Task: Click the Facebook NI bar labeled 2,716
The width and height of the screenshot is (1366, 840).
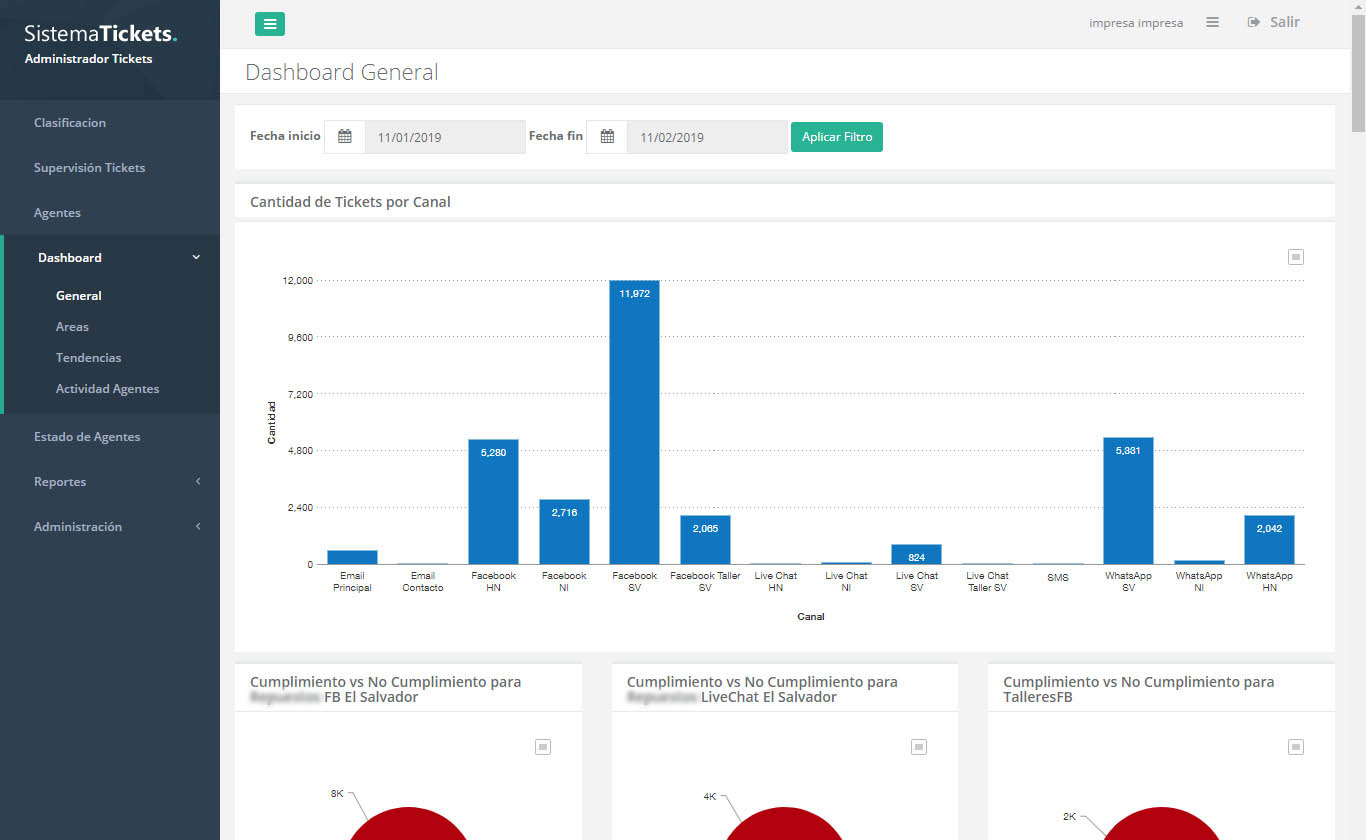Action: [x=564, y=532]
